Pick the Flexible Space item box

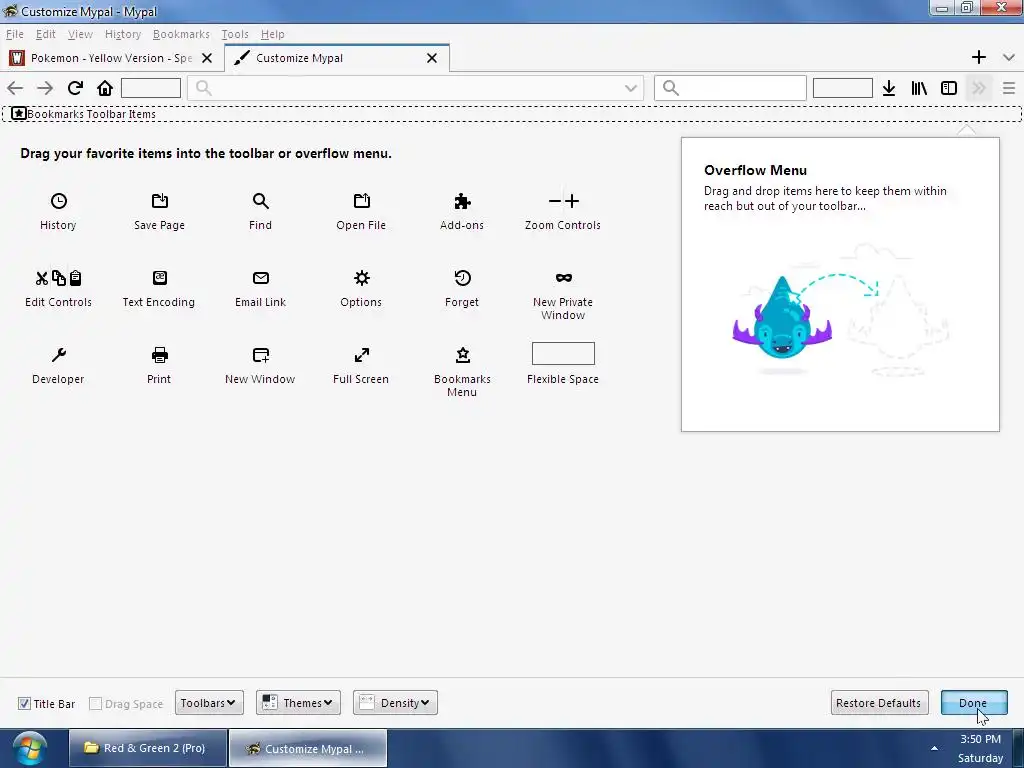point(563,353)
